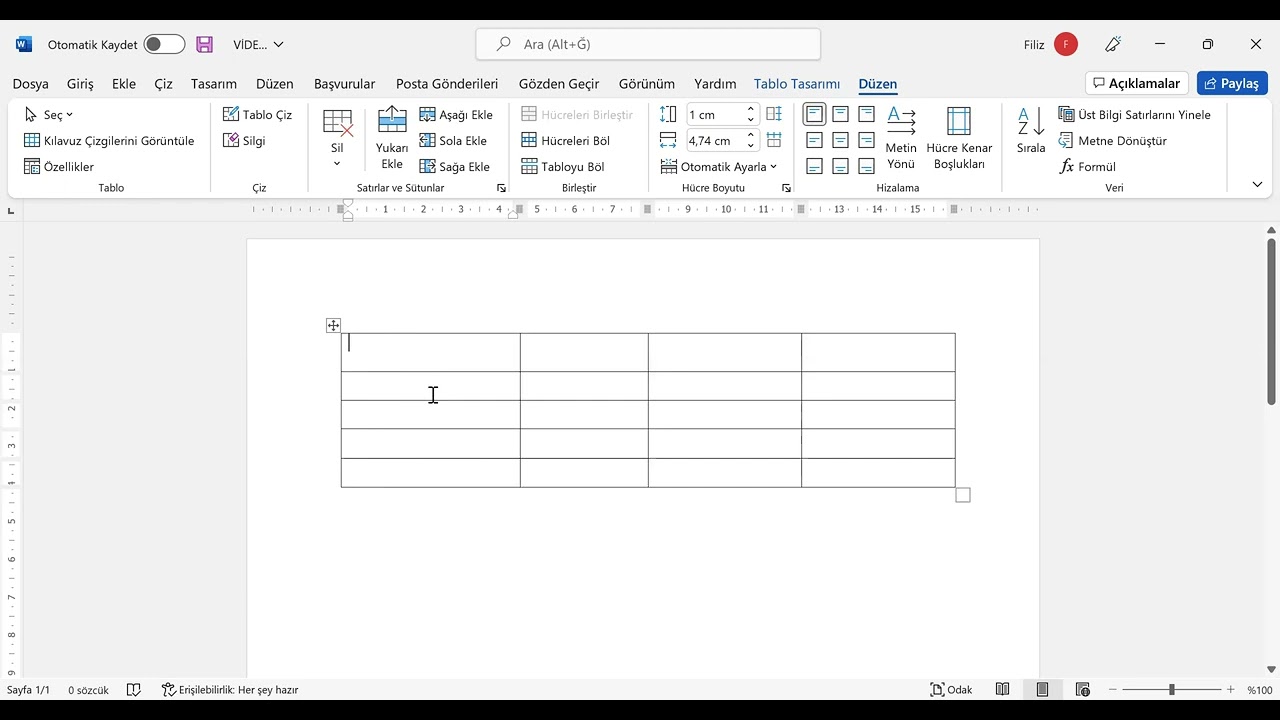Open the Tasarım ribbon tab

click(x=214, y=84)
